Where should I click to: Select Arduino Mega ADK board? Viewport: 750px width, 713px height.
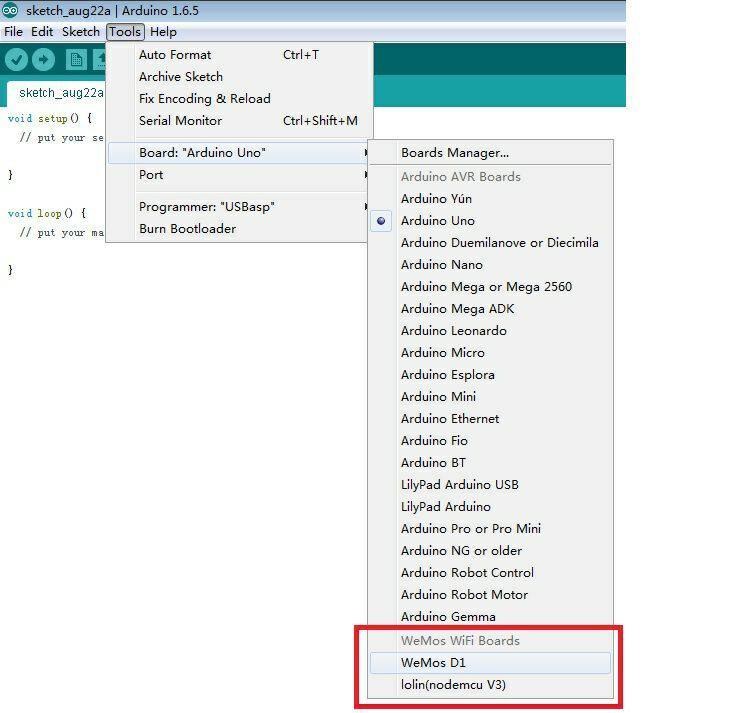pyautogui.click(x=490, y=309)
